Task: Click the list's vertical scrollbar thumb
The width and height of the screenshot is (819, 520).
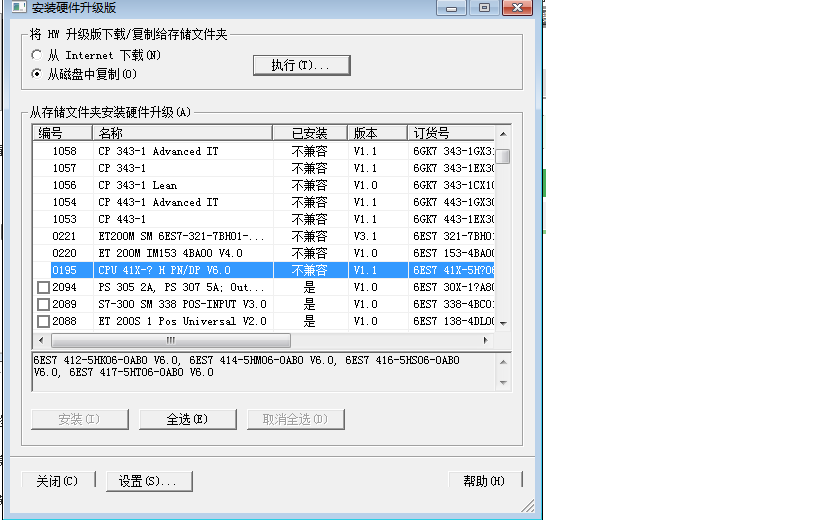Action: pyautogui.click(x=503, y=156)
